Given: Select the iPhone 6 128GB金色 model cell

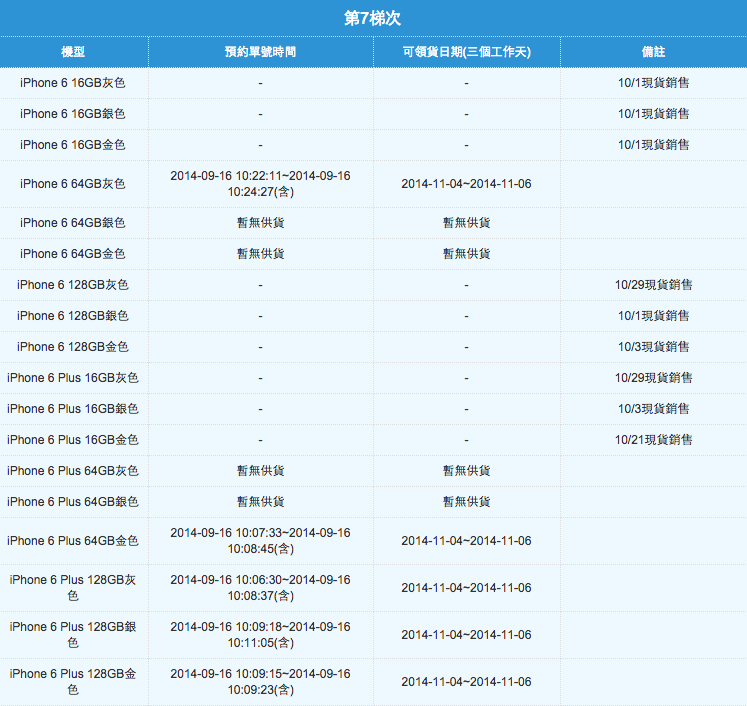Looking at the screenshot, I should (72, 347).
